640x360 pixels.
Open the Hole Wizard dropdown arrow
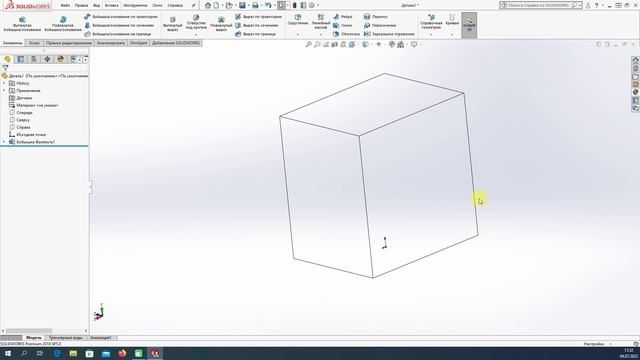[x=196, y=35]
